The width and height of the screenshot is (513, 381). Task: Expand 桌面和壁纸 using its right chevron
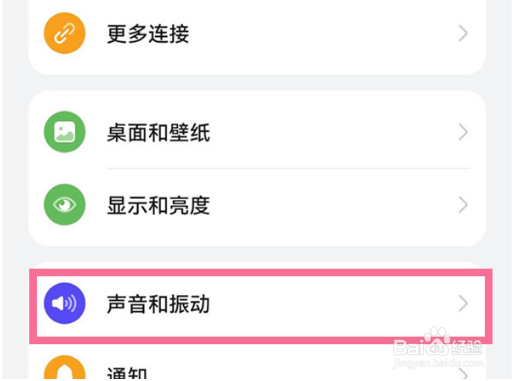463,132
